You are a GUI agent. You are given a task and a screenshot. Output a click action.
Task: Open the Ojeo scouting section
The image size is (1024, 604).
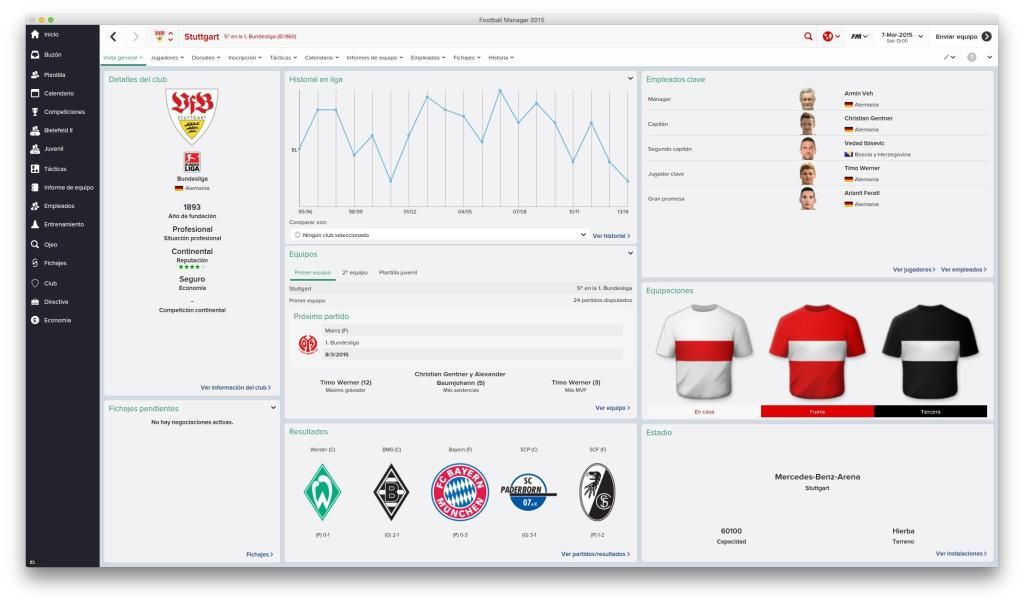[48, 244]
